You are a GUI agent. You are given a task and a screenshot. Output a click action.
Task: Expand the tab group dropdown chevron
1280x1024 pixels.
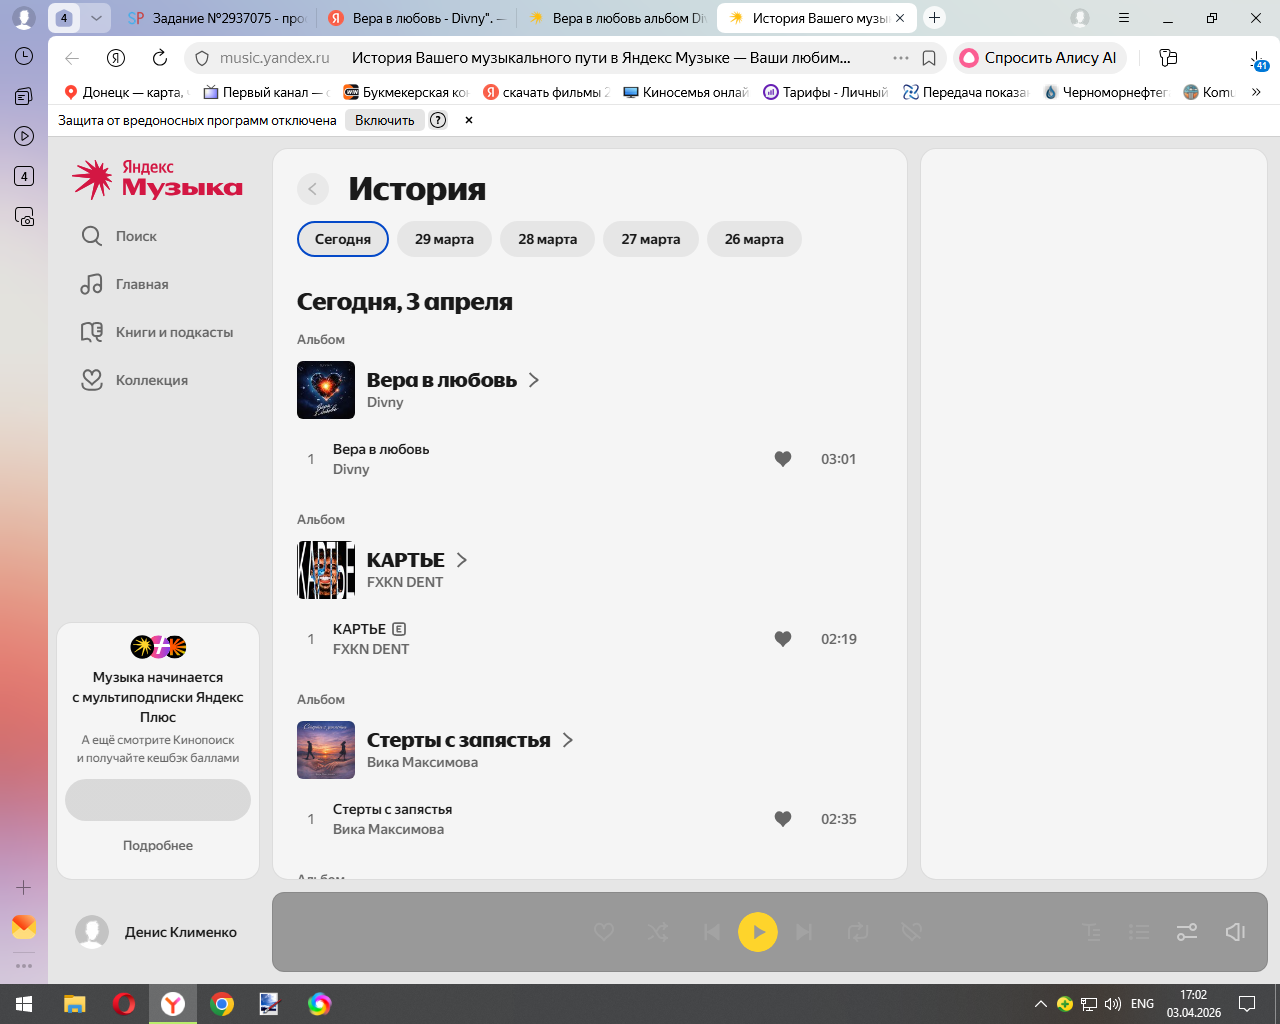click(x=96, y=18)
